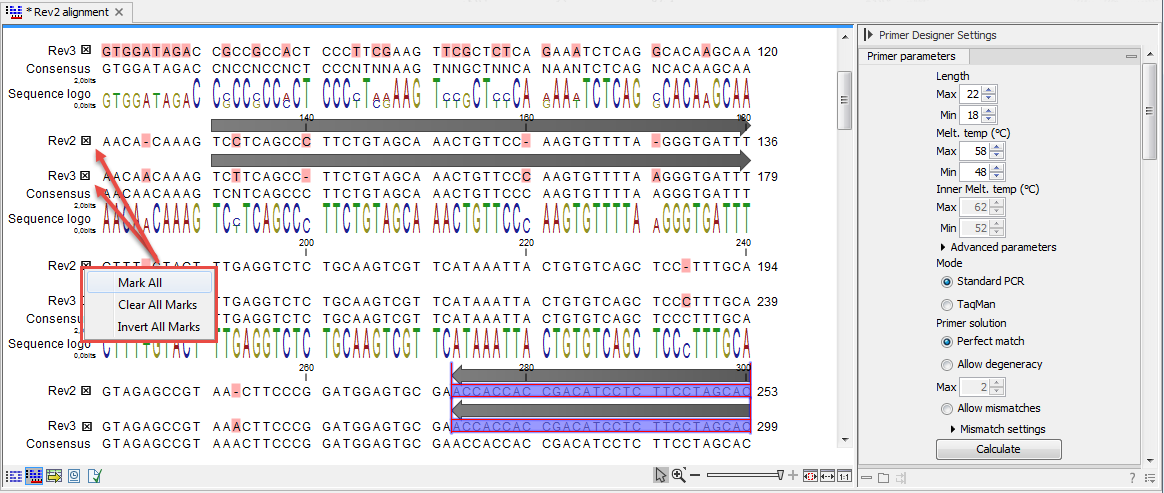The height and width of the screenshot is (493, 1164).
Task: Click the fit width zoom icon
Action: pos(827,476)
